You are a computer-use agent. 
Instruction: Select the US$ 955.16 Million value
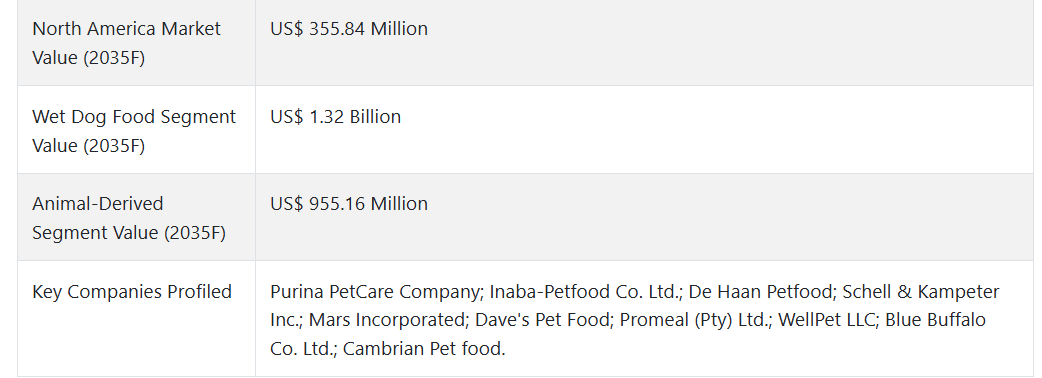[349, 203]
